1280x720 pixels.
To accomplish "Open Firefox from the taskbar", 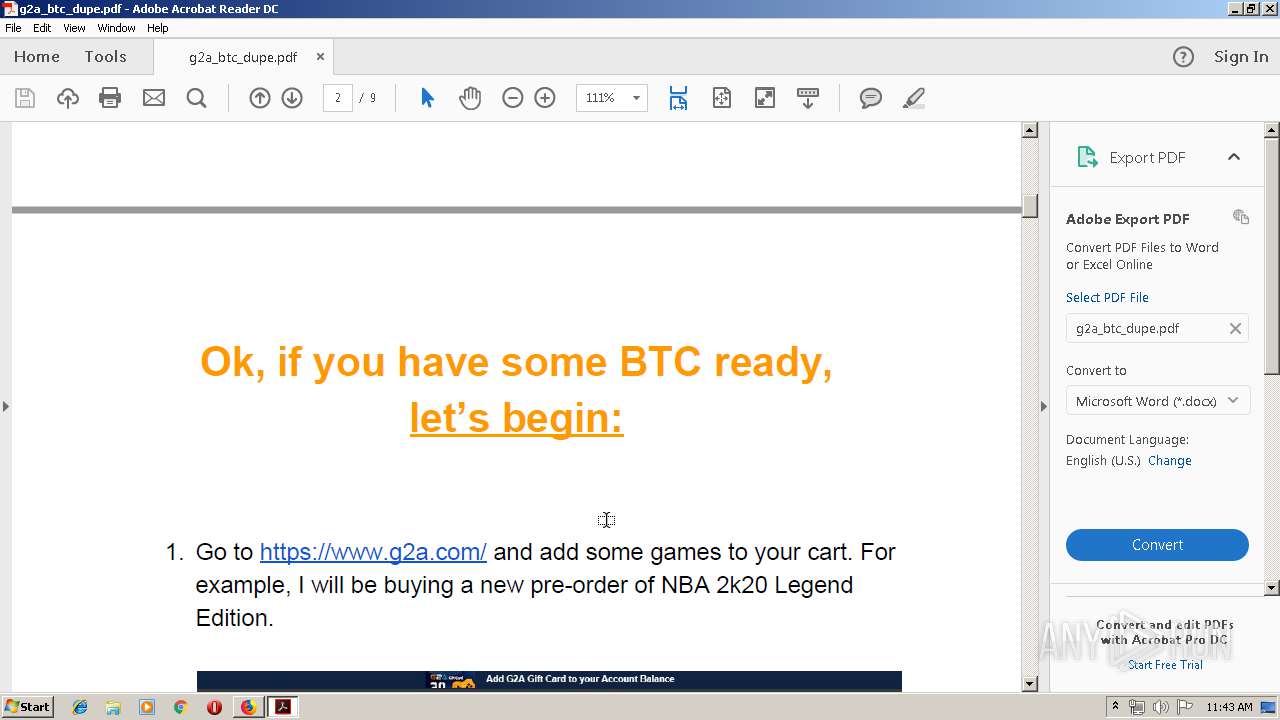I will [x=248, y=707].
